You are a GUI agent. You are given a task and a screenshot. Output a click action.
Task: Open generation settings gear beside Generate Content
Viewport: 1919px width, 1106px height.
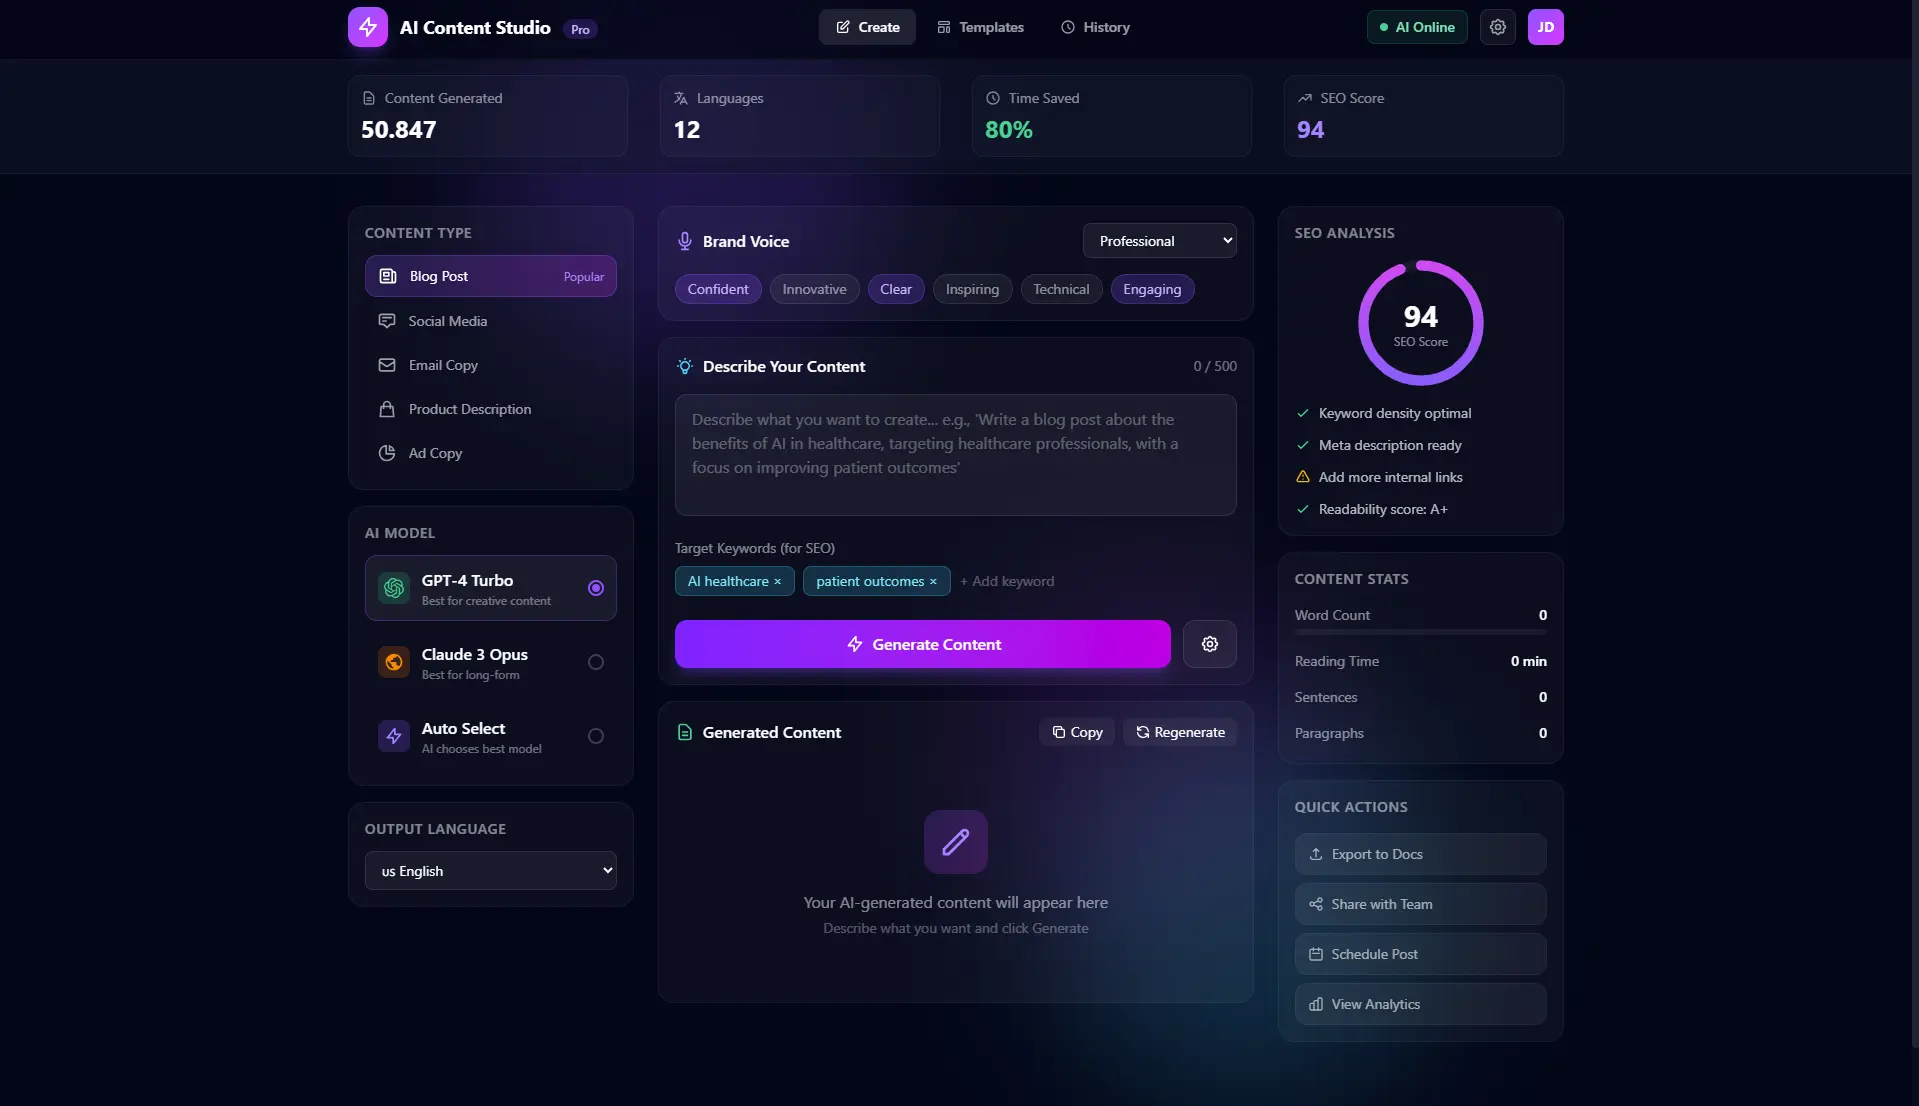1209,644
